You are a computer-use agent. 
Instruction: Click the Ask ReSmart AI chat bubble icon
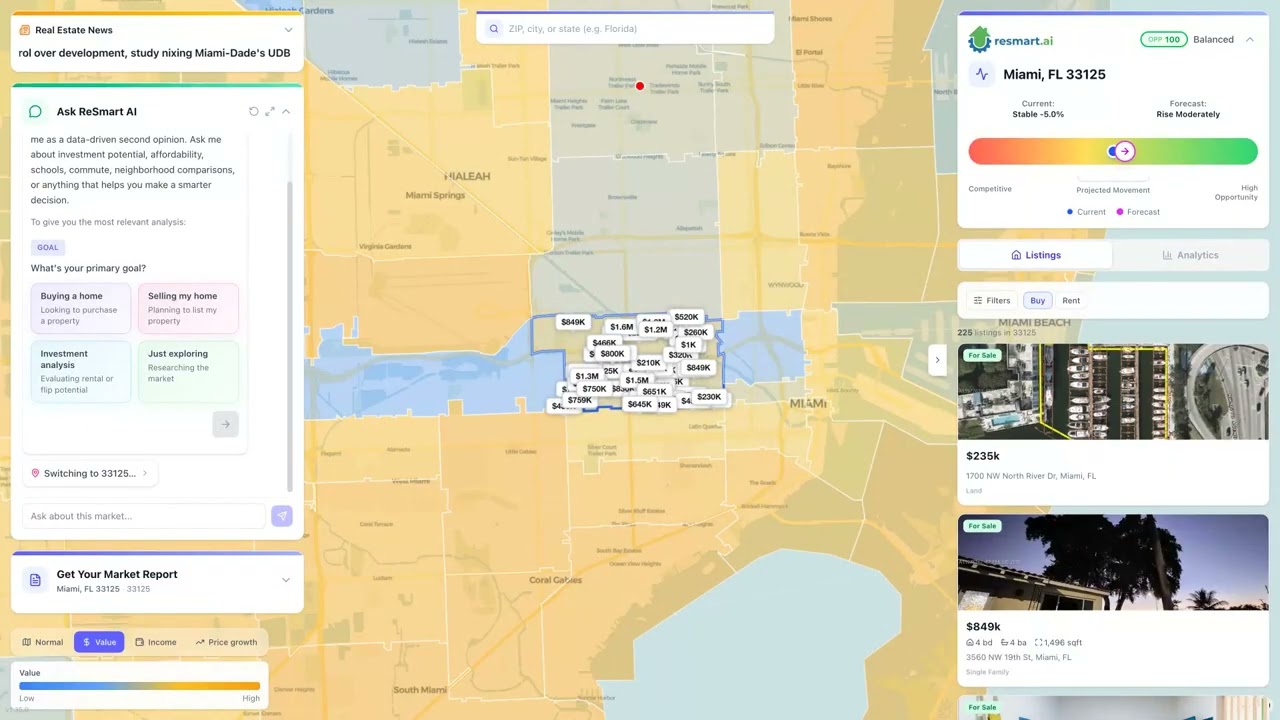click(x=35, y=112)
